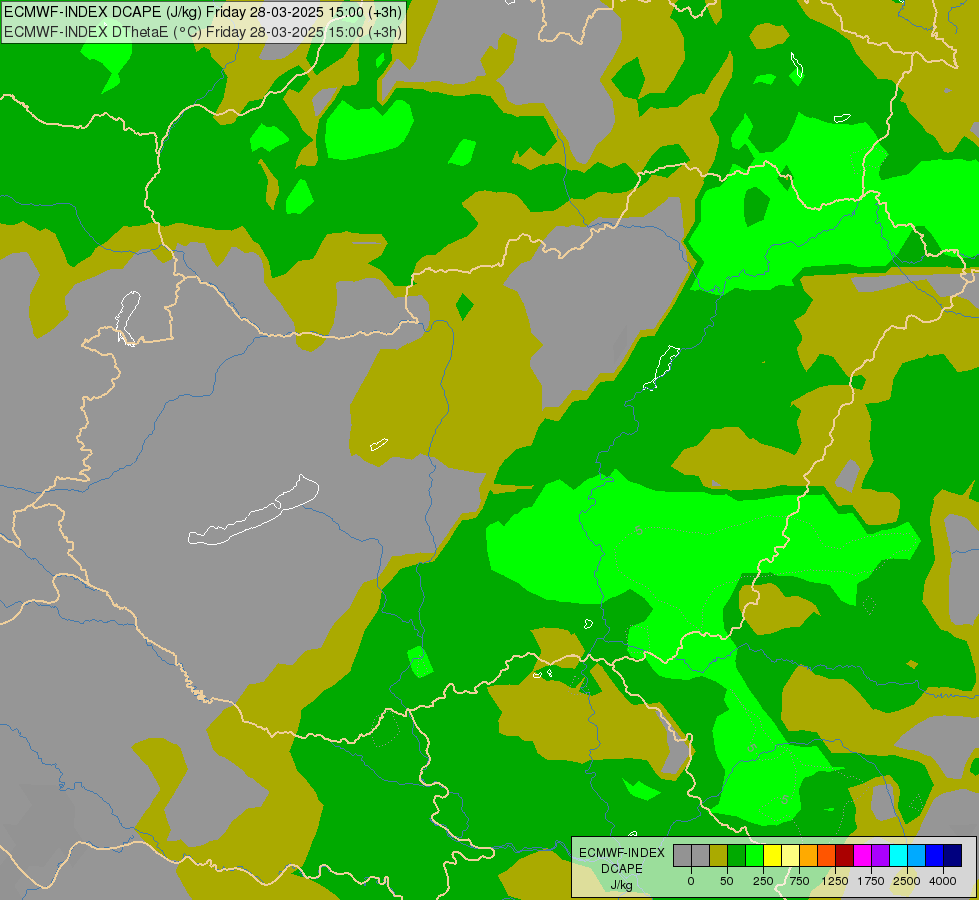
Task: Select the purple legend swatch
Action: tap(881, 855)
